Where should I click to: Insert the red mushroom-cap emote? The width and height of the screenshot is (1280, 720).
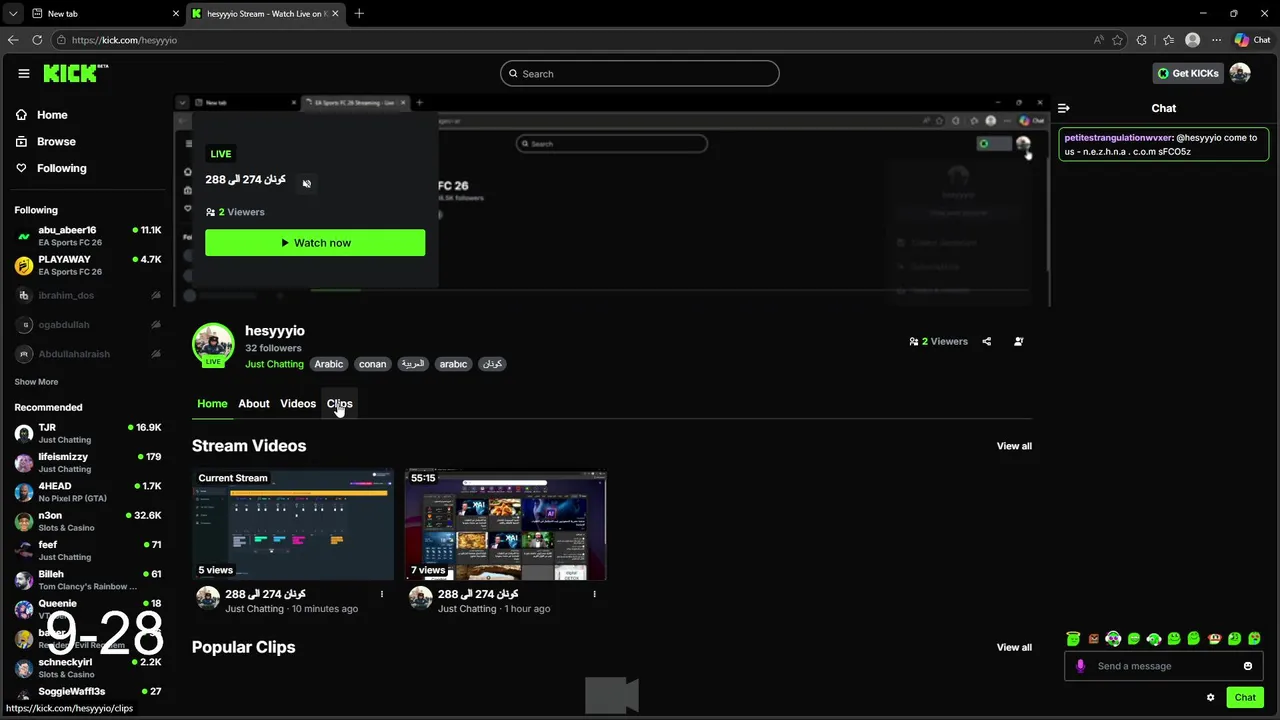[x=1214, y=638]
